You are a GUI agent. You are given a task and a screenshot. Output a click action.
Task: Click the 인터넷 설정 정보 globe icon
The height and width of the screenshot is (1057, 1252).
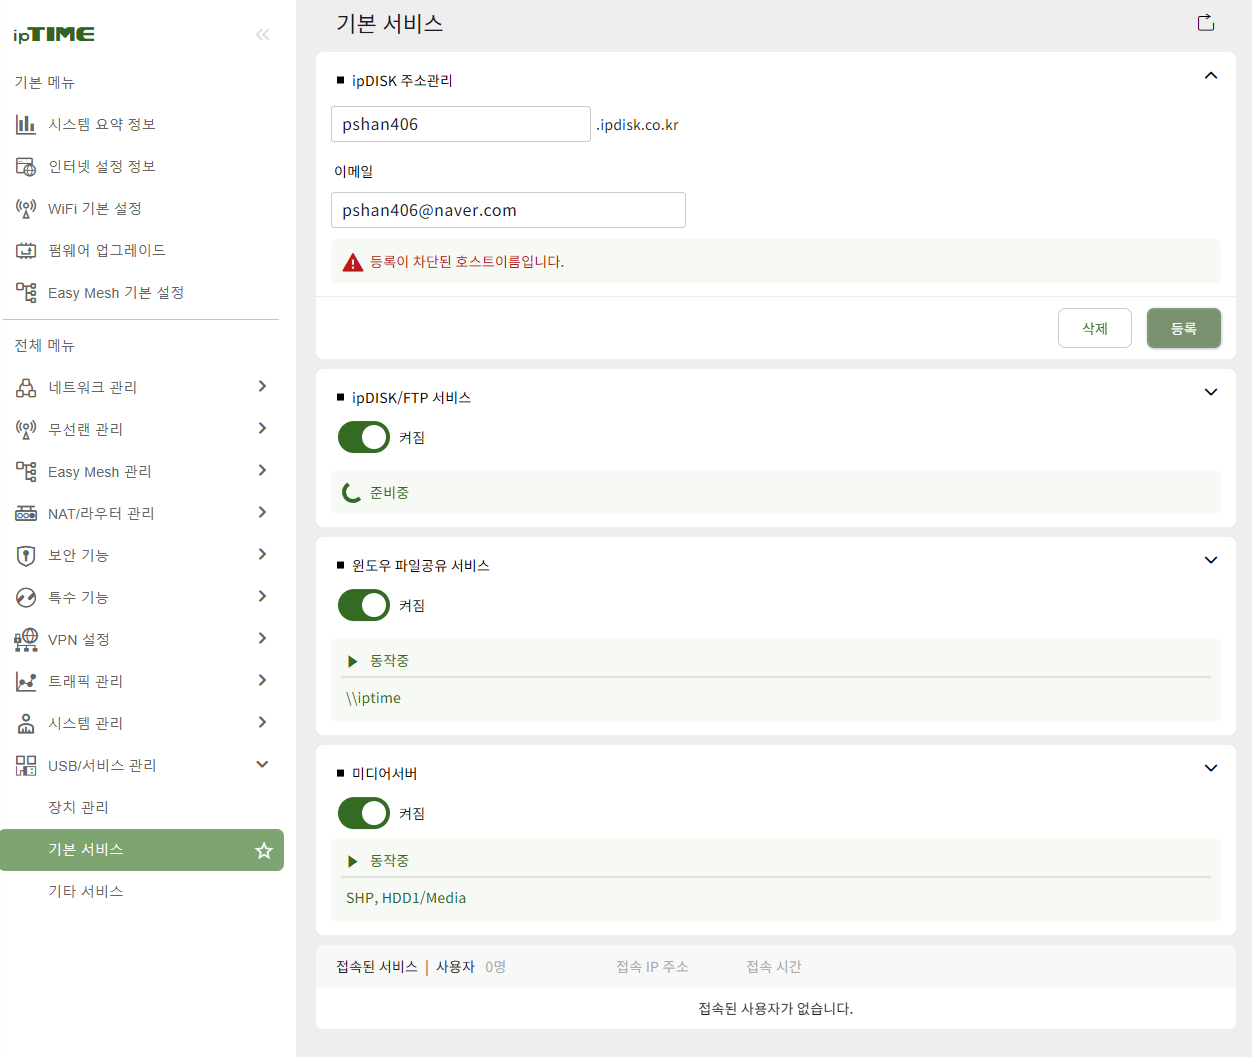coord(26,166)
